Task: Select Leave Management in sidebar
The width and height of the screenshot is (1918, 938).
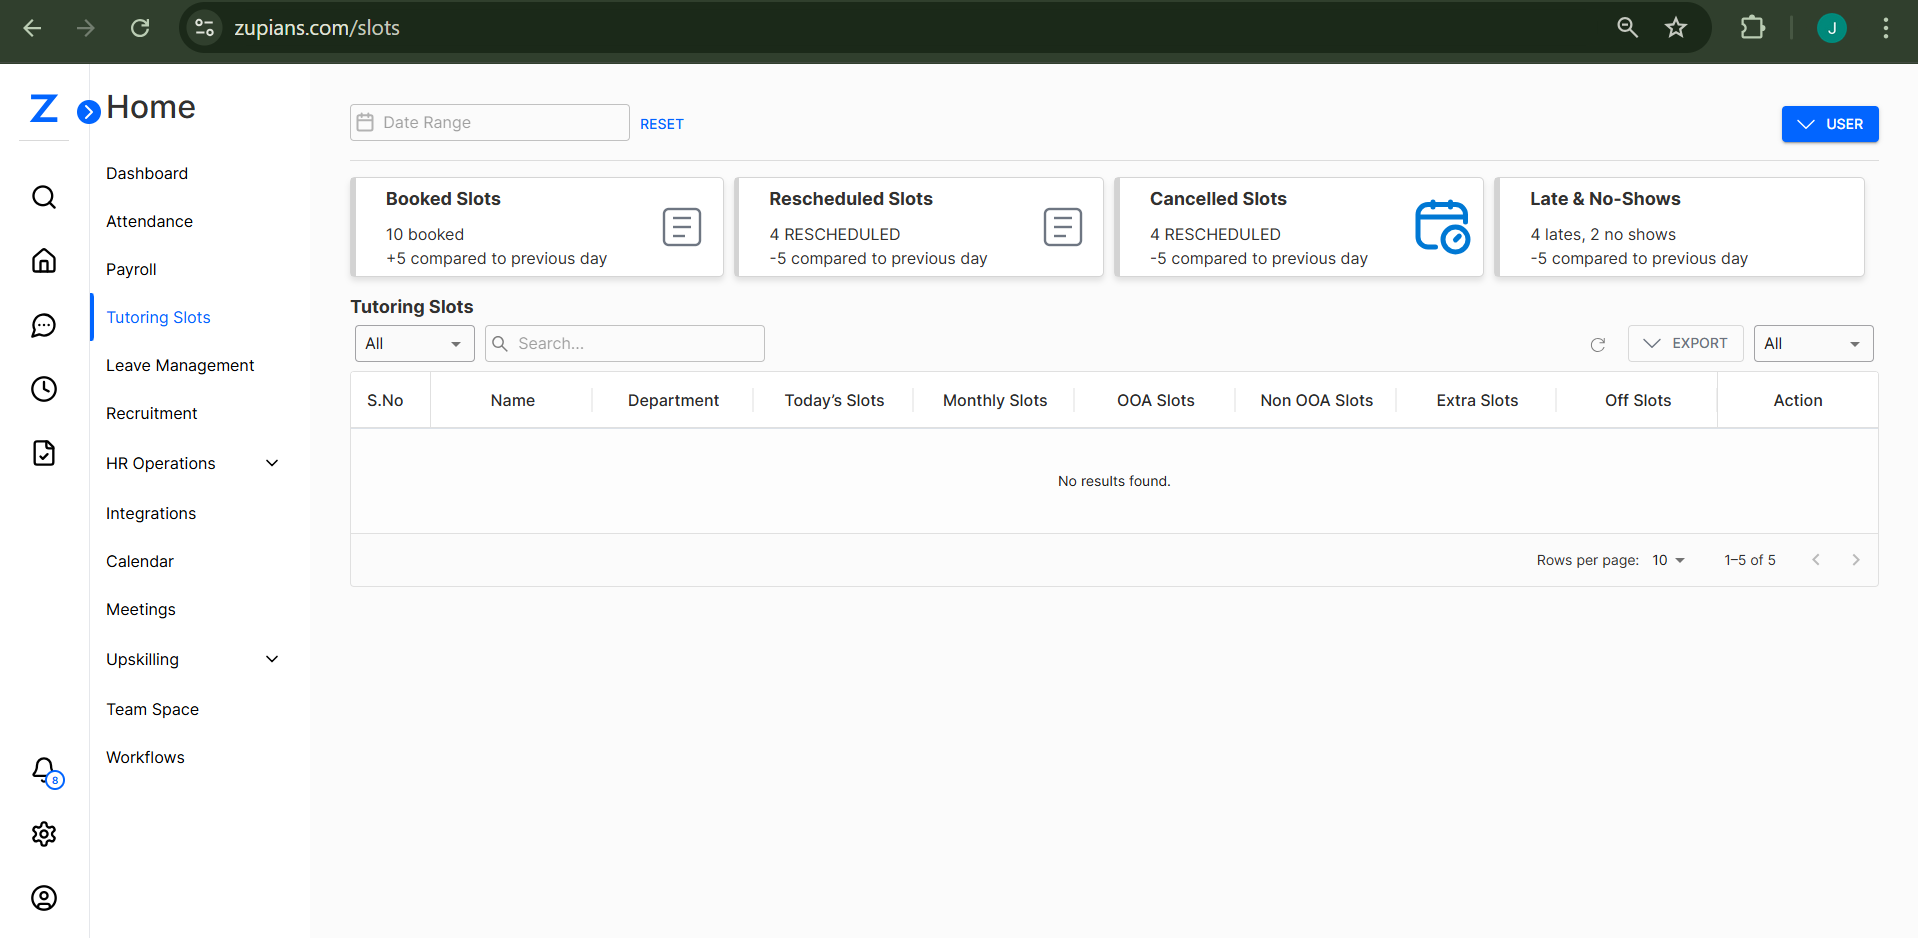Action: (180, 365)
